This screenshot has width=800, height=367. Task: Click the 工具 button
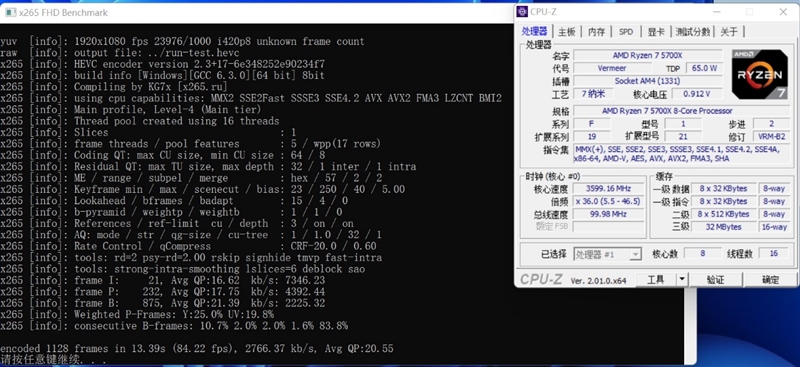click(656, 280)
